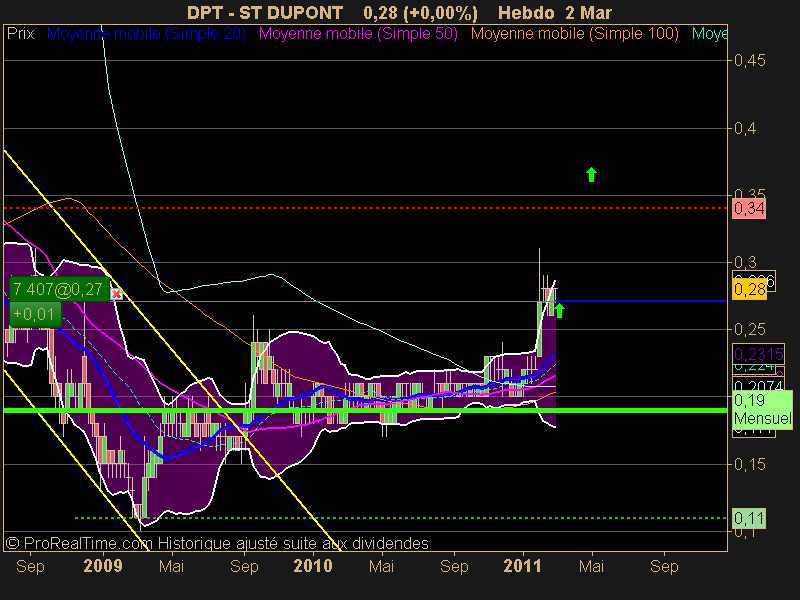
Task: Click the 7 407@0,27 order tag
Action: tap(59, 289)
